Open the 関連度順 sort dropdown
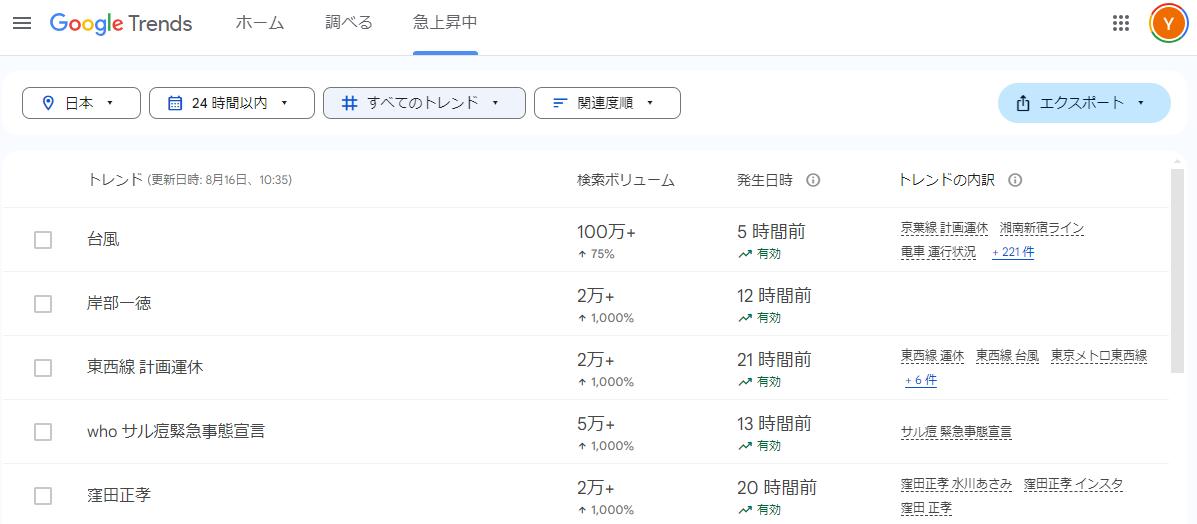This screenshot has width=1197, height=524. pos(607,103)
